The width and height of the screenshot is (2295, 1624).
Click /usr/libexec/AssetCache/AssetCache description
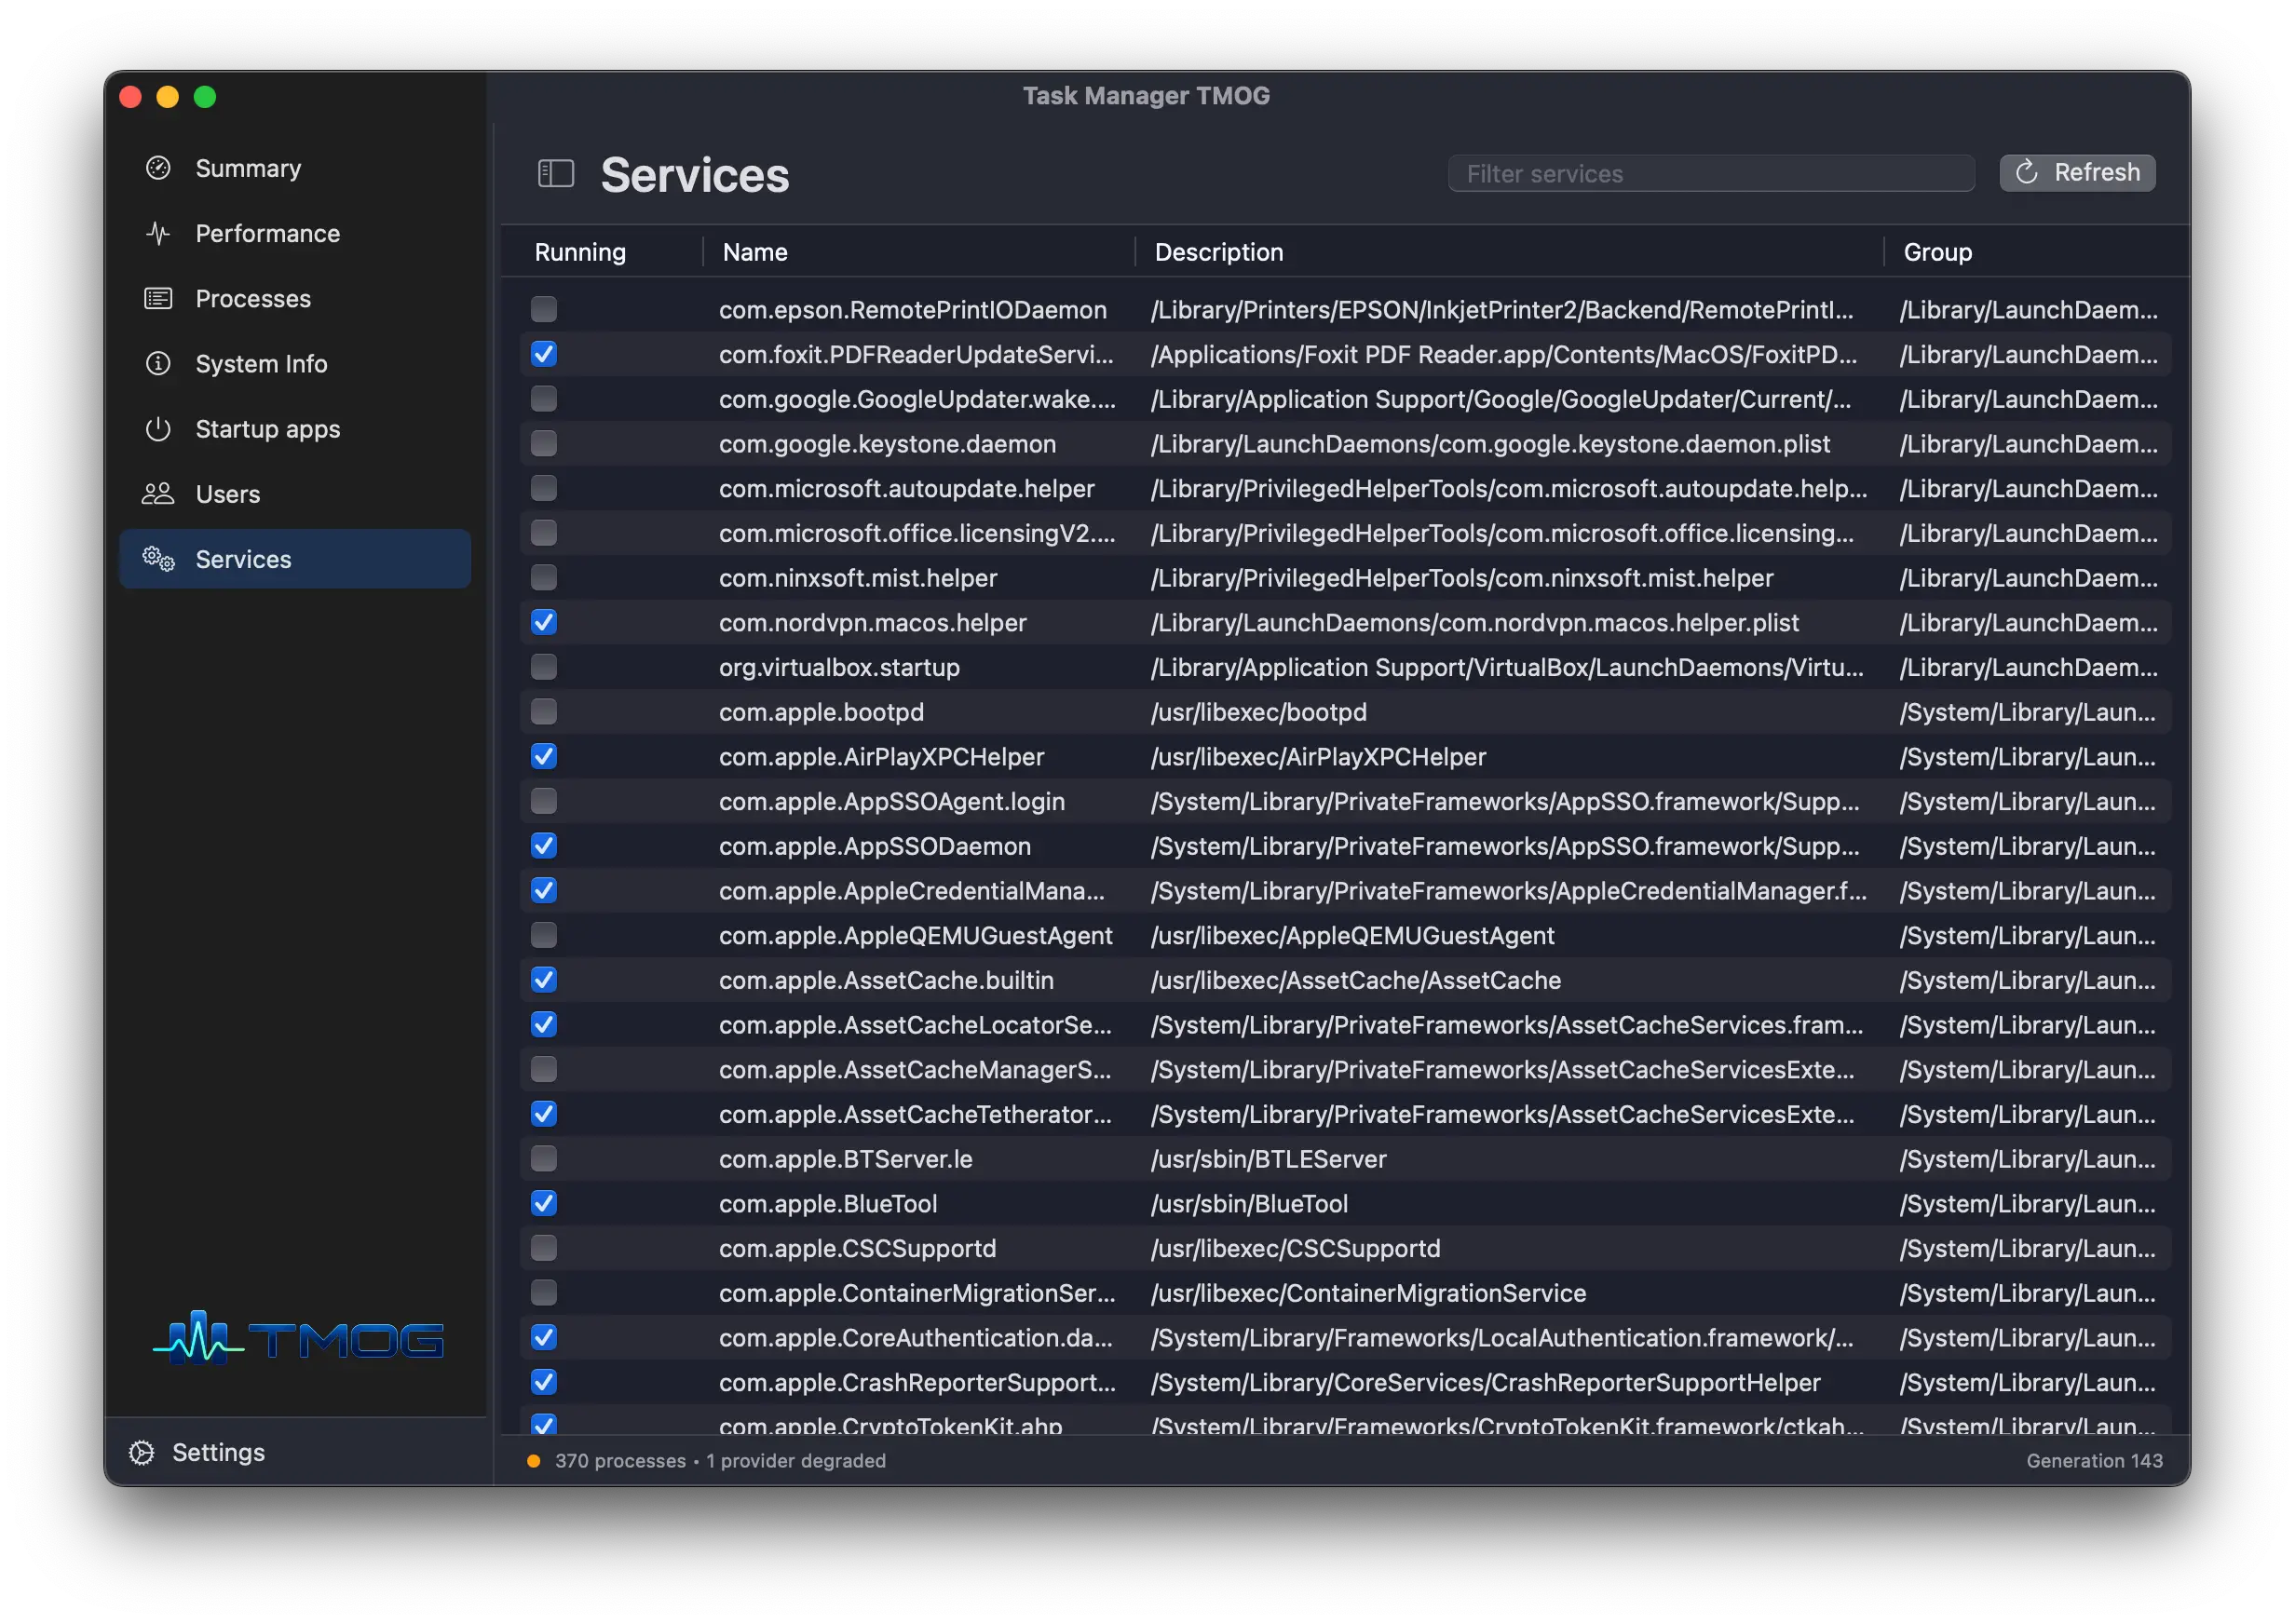coord(1356,980)
